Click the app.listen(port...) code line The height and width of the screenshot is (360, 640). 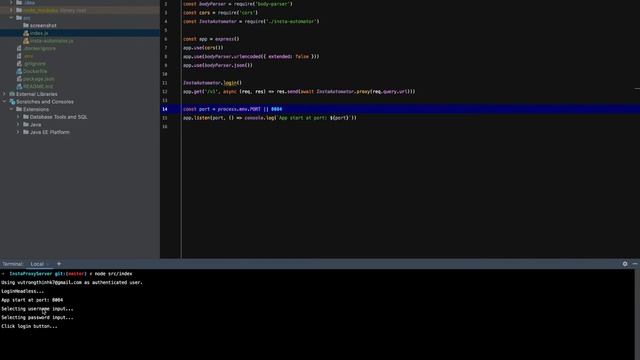[270, 118]
